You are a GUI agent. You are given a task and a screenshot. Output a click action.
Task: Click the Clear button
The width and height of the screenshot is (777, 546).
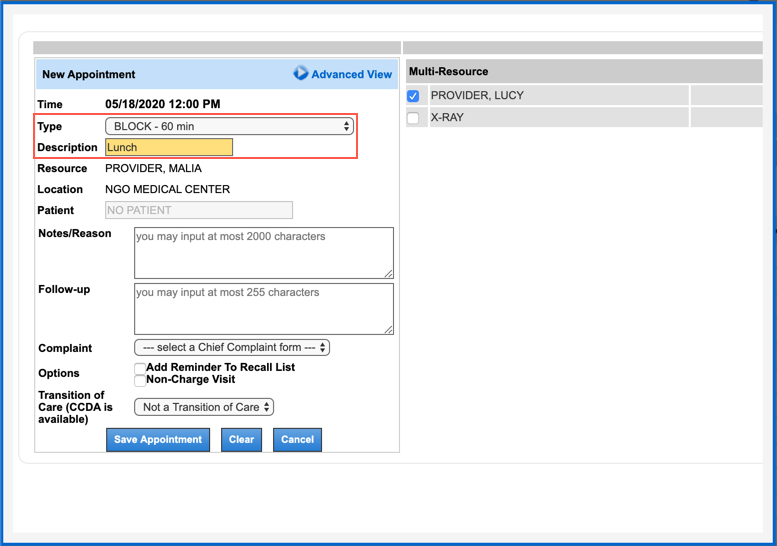pyautogui.click(x=241, y=440)
